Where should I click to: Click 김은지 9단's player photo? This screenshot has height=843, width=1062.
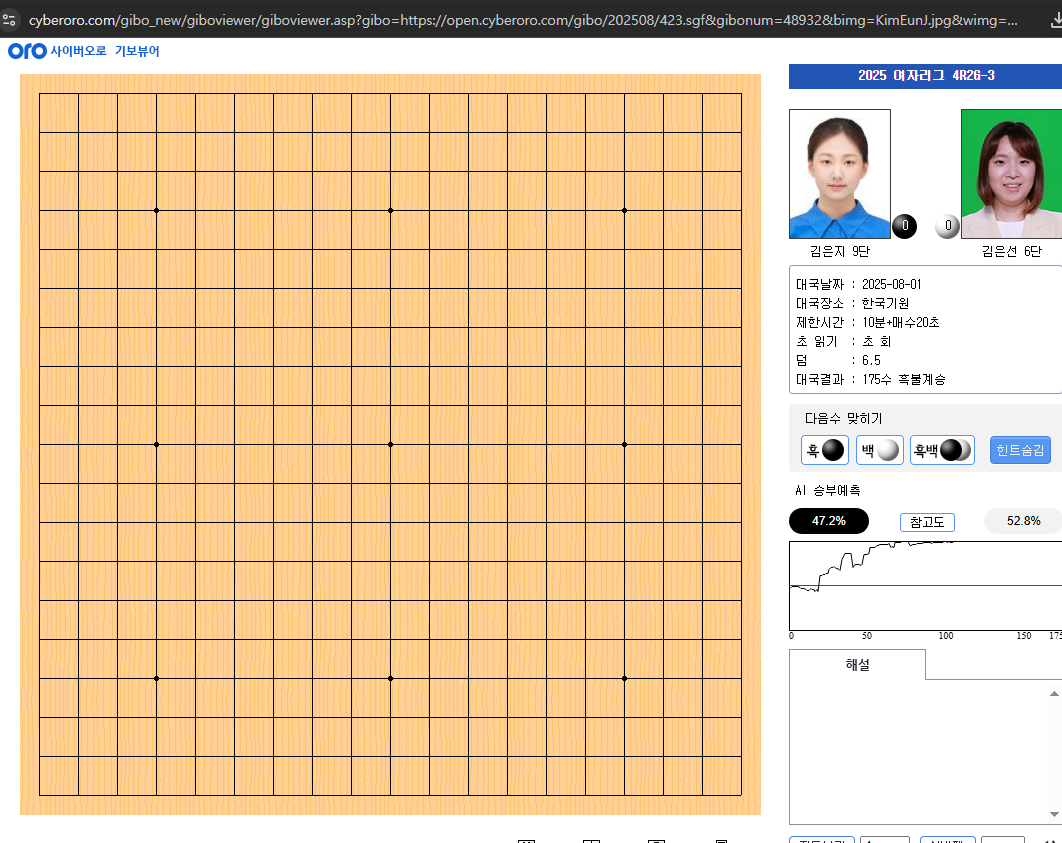(839, 175)
